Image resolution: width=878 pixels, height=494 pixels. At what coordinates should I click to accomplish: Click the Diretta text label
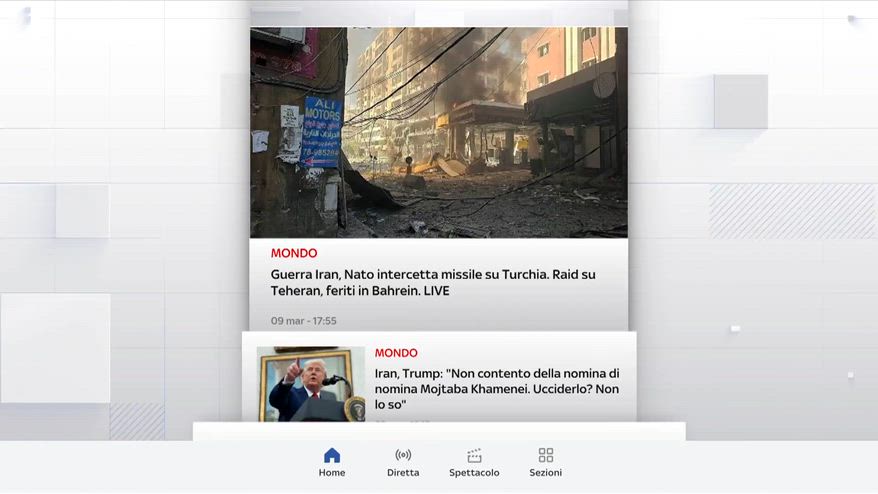(x=403, y=473)
